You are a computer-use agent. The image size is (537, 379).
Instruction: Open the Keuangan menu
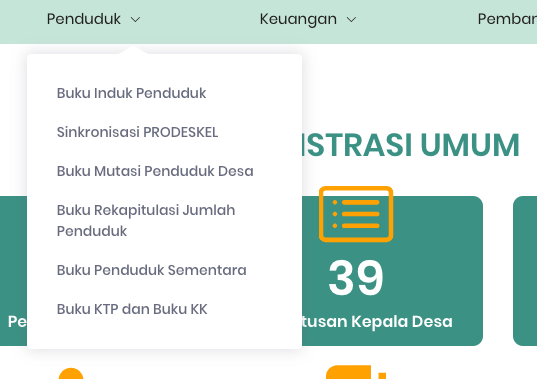[x=298, y=19]
